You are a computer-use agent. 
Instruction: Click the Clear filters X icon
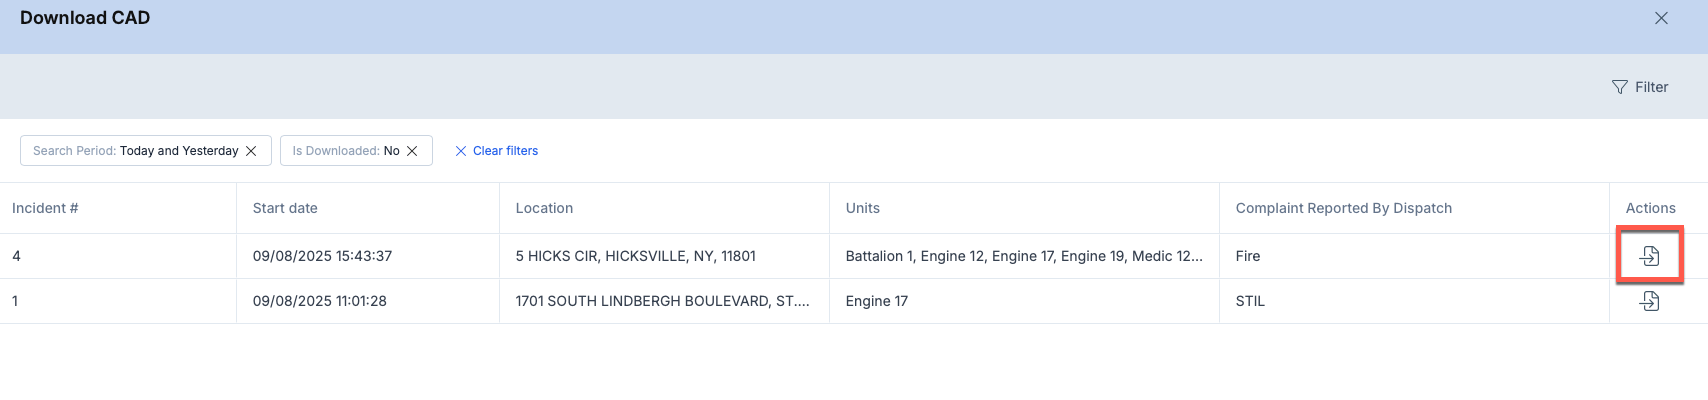coord(461,151)
